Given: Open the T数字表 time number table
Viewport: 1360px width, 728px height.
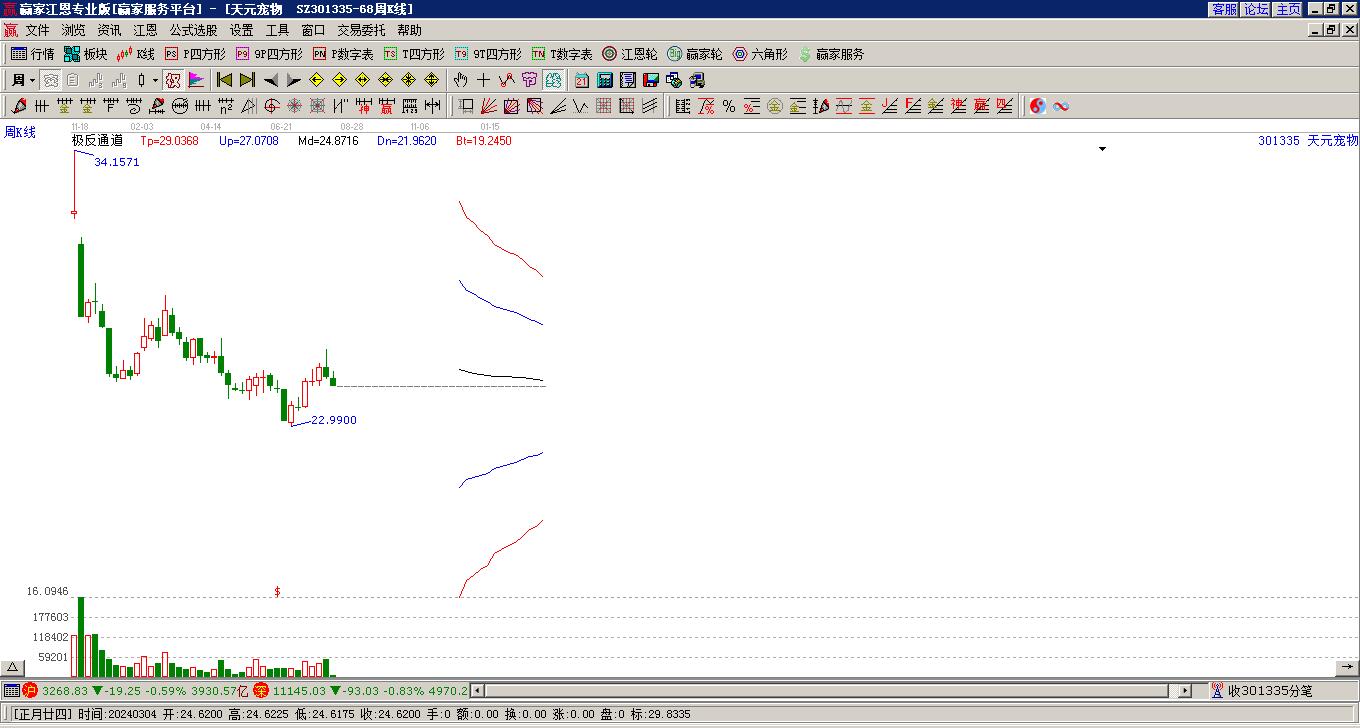Looking at the screenshot, I should (x=562, y=54).
